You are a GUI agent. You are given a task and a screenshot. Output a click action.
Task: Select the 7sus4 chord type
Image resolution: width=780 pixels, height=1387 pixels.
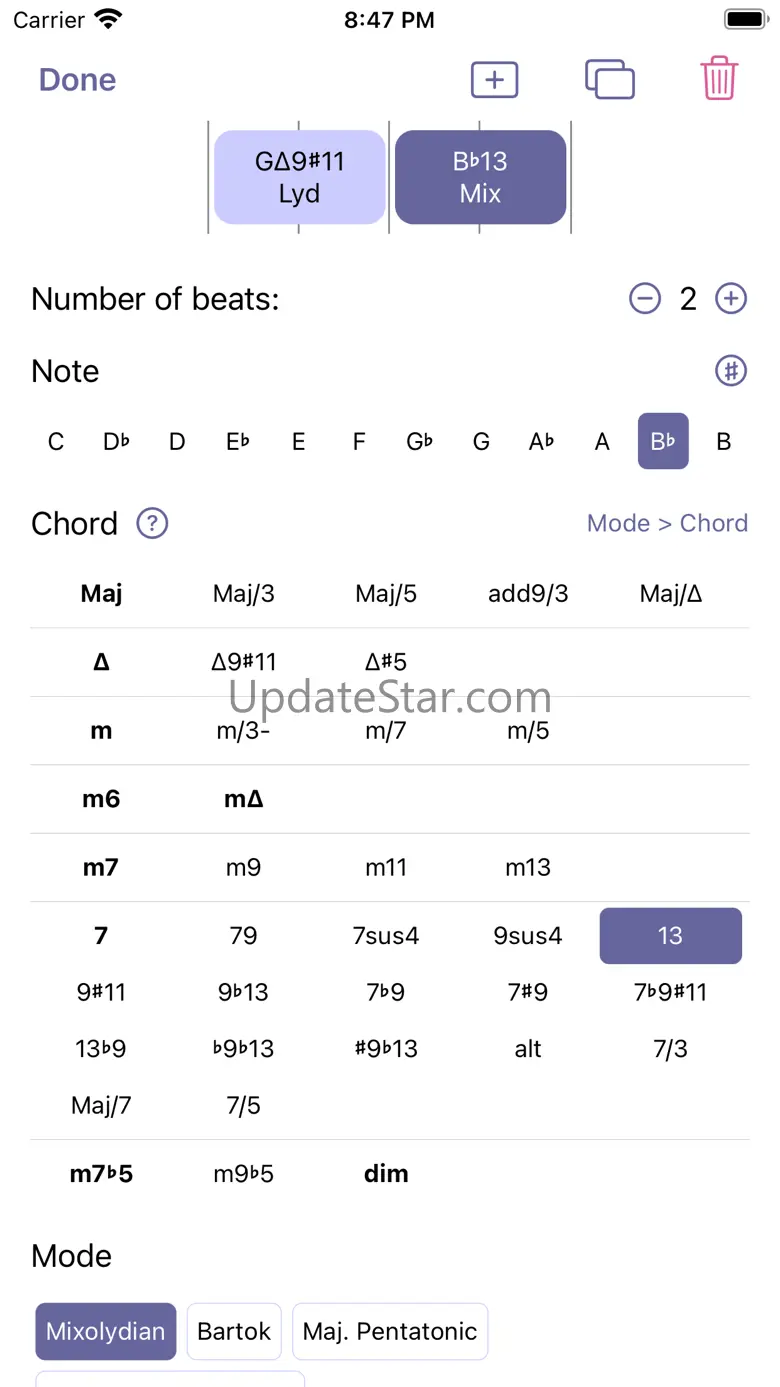pos(386,936)
